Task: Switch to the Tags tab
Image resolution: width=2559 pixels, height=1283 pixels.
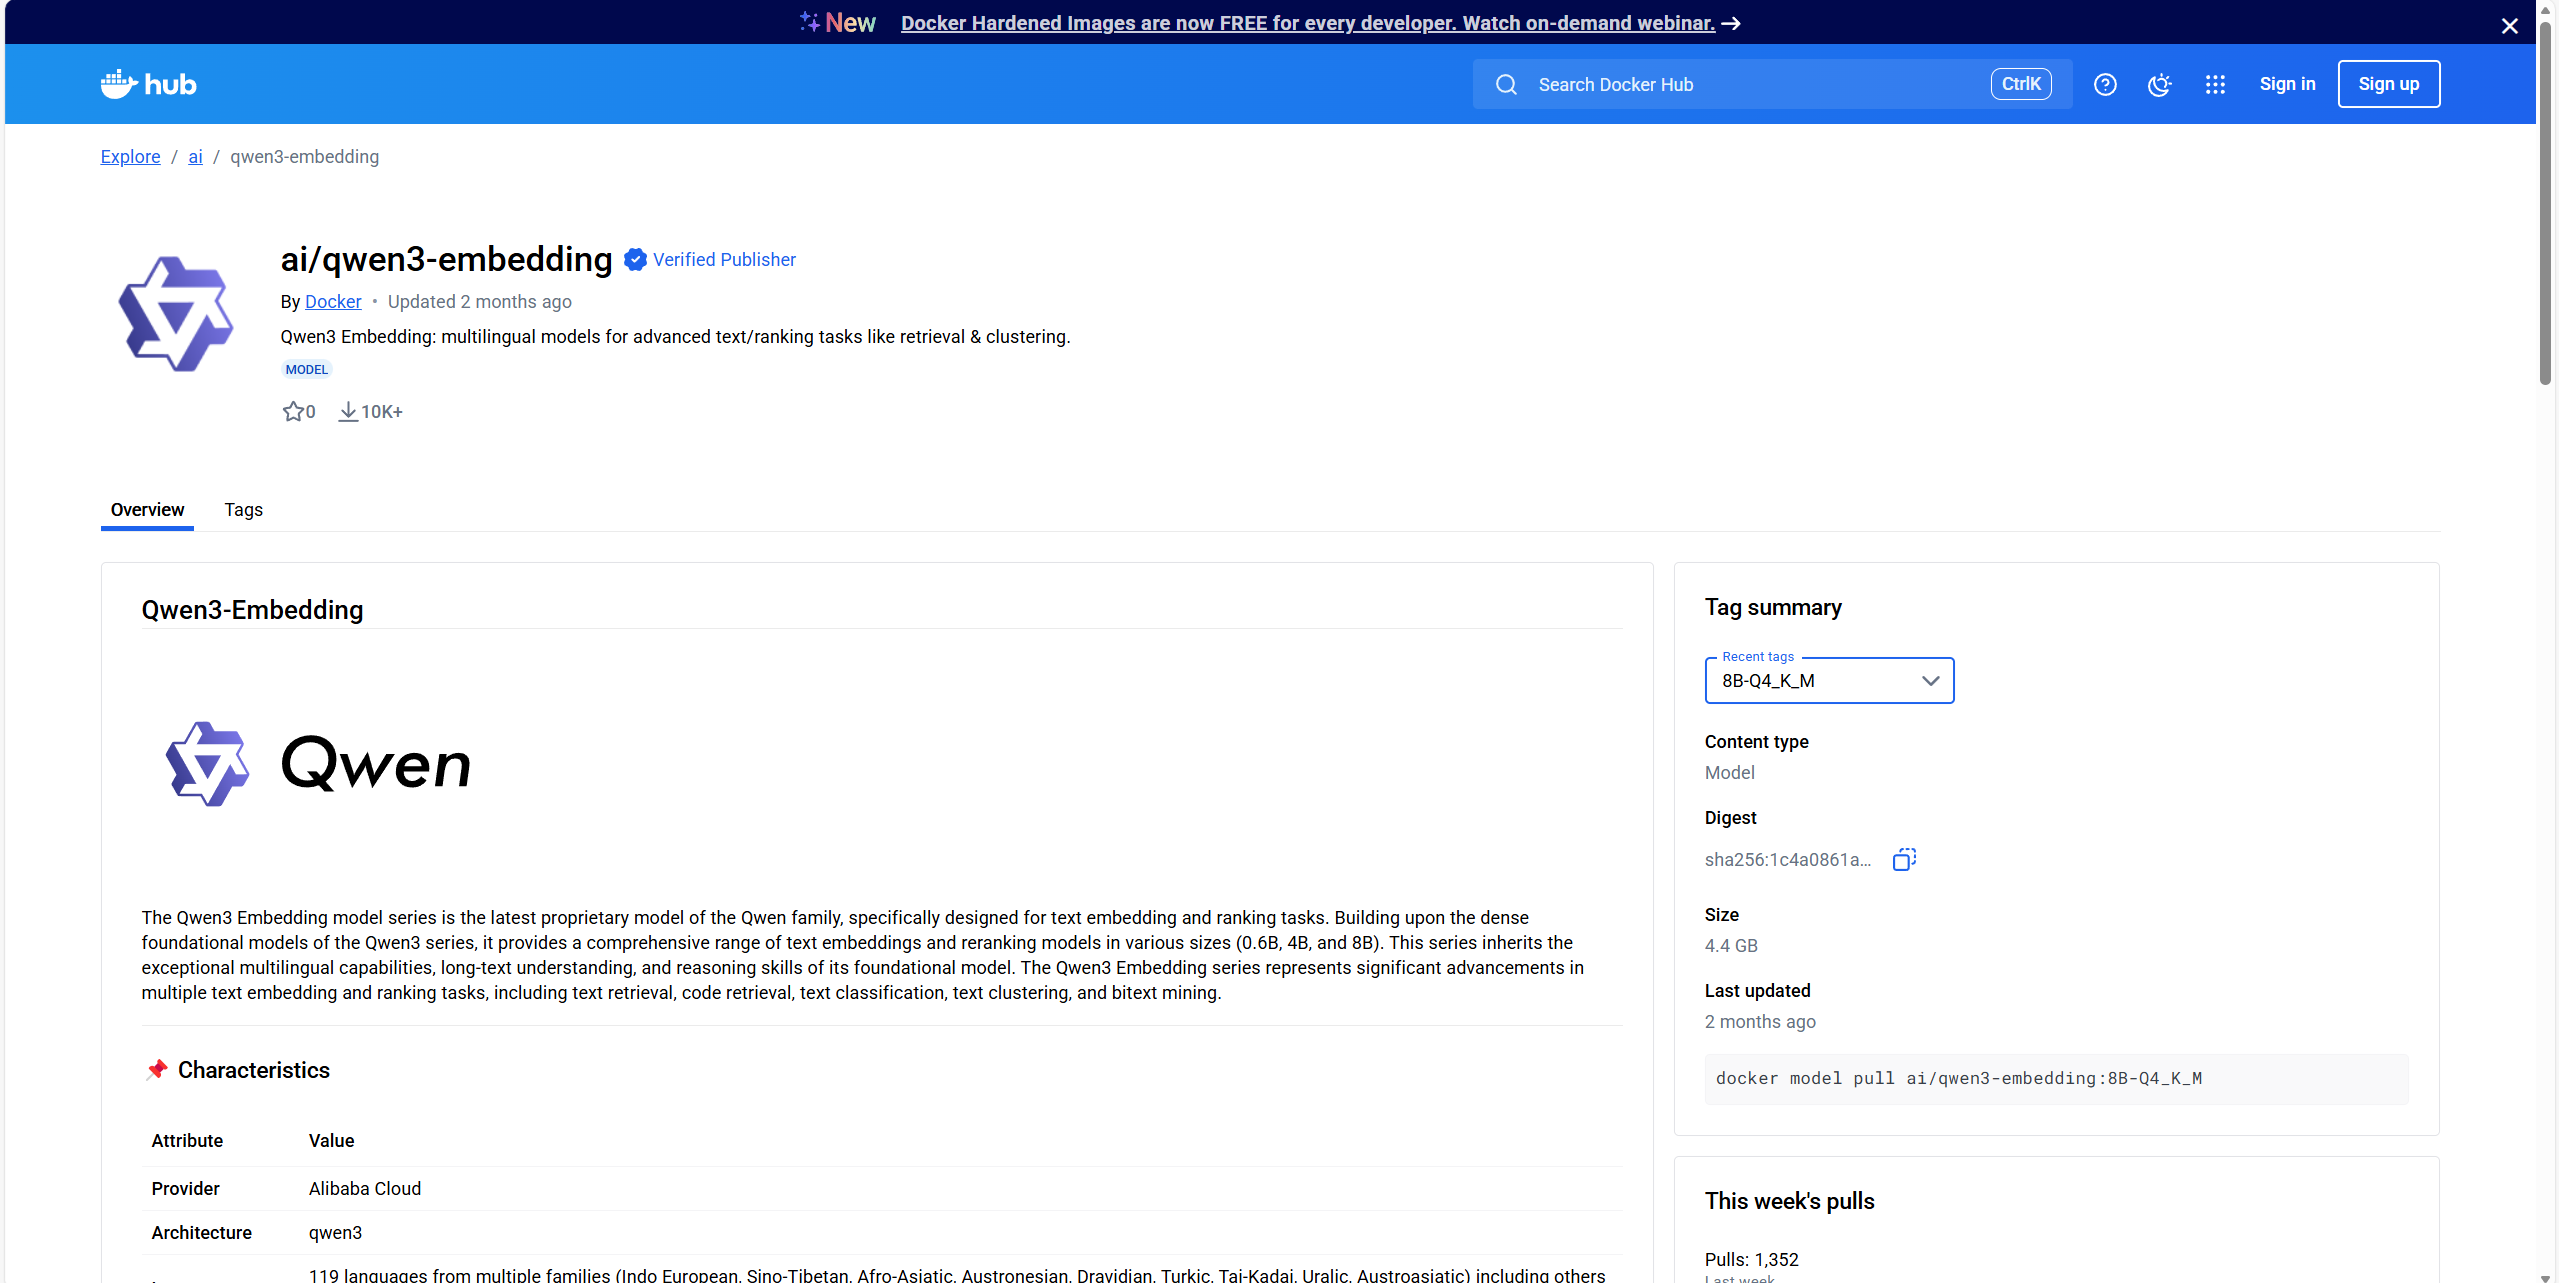Action: [x=243, y=509]
